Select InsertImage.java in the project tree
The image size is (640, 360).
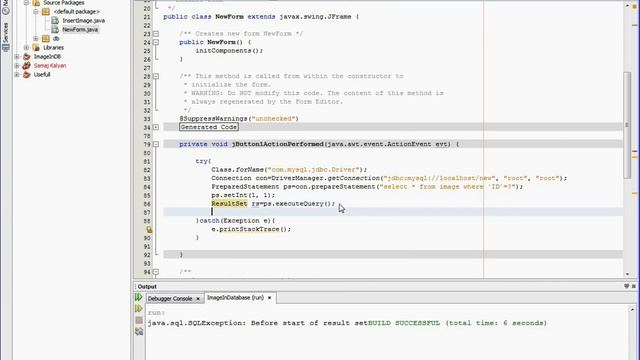click(x=83, y=20)
